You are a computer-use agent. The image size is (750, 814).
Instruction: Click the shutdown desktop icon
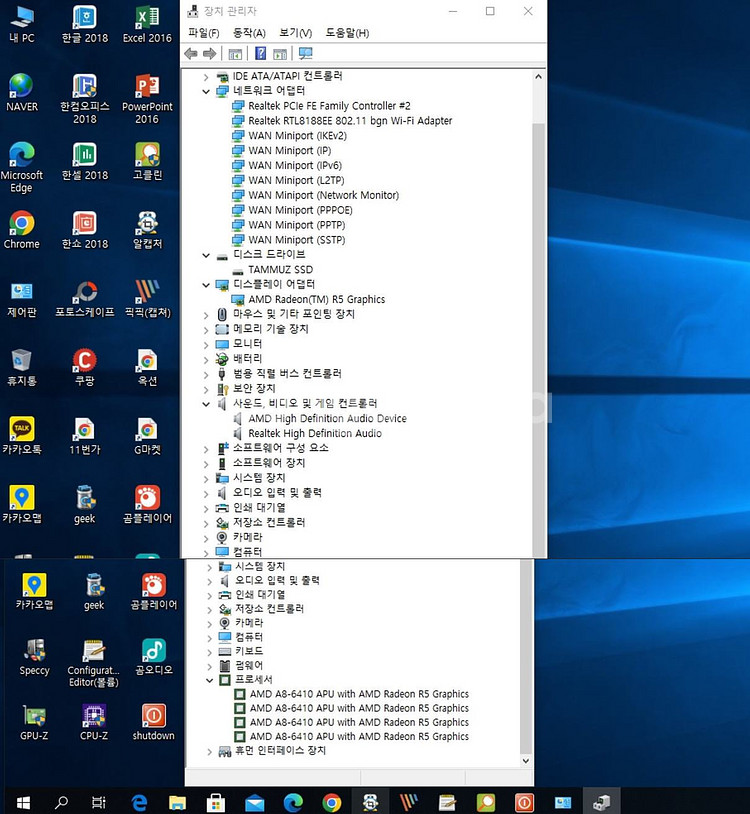pos(154,723)
